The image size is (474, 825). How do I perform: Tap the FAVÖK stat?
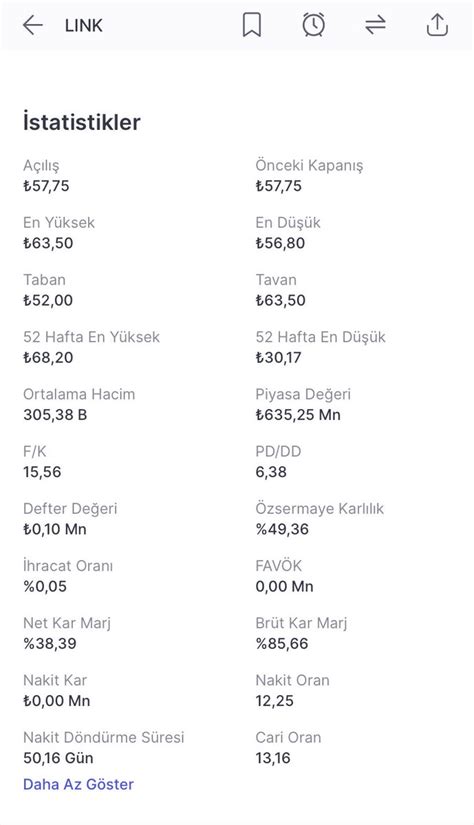[285, 576]
